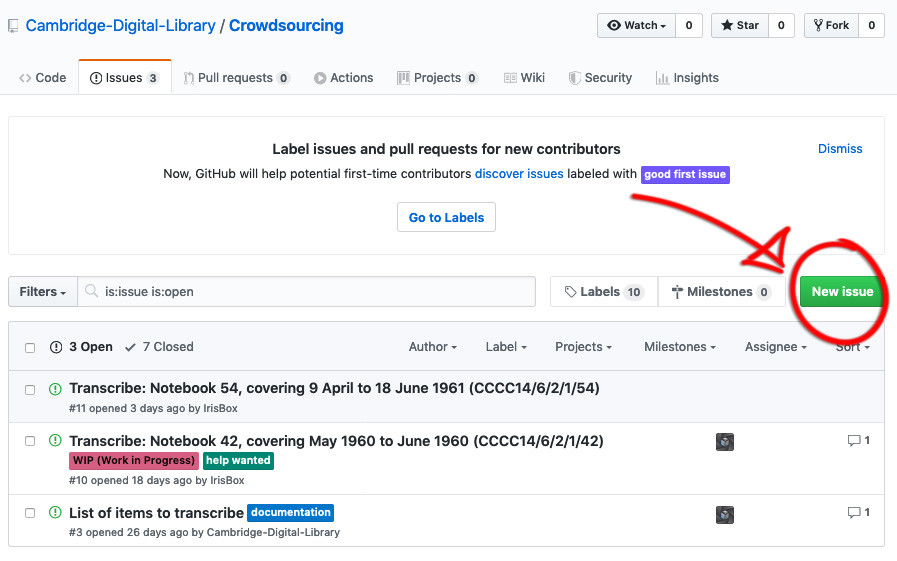Select the Notebook 42 issue checkbox
The image size is (897, 561).
[x=30, y=441]
